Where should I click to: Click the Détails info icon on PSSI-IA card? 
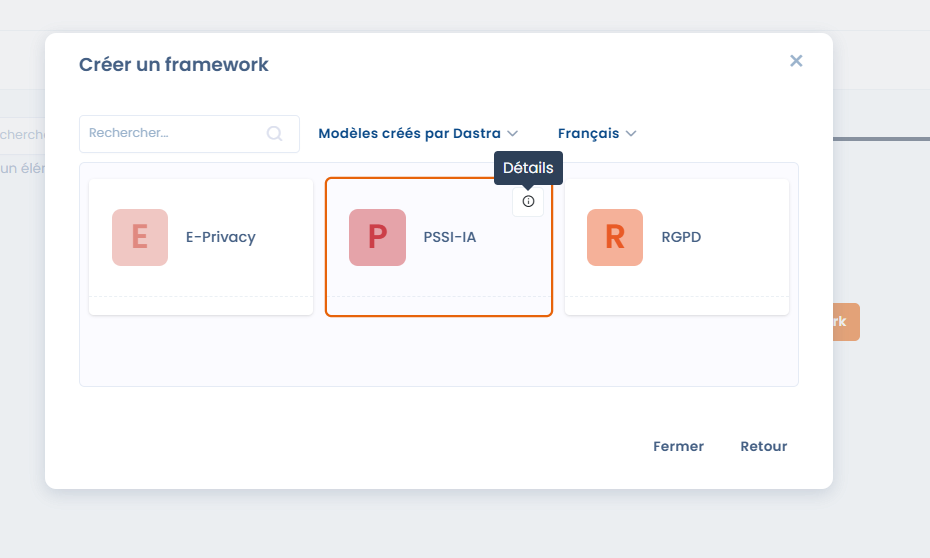click(528, 201)
